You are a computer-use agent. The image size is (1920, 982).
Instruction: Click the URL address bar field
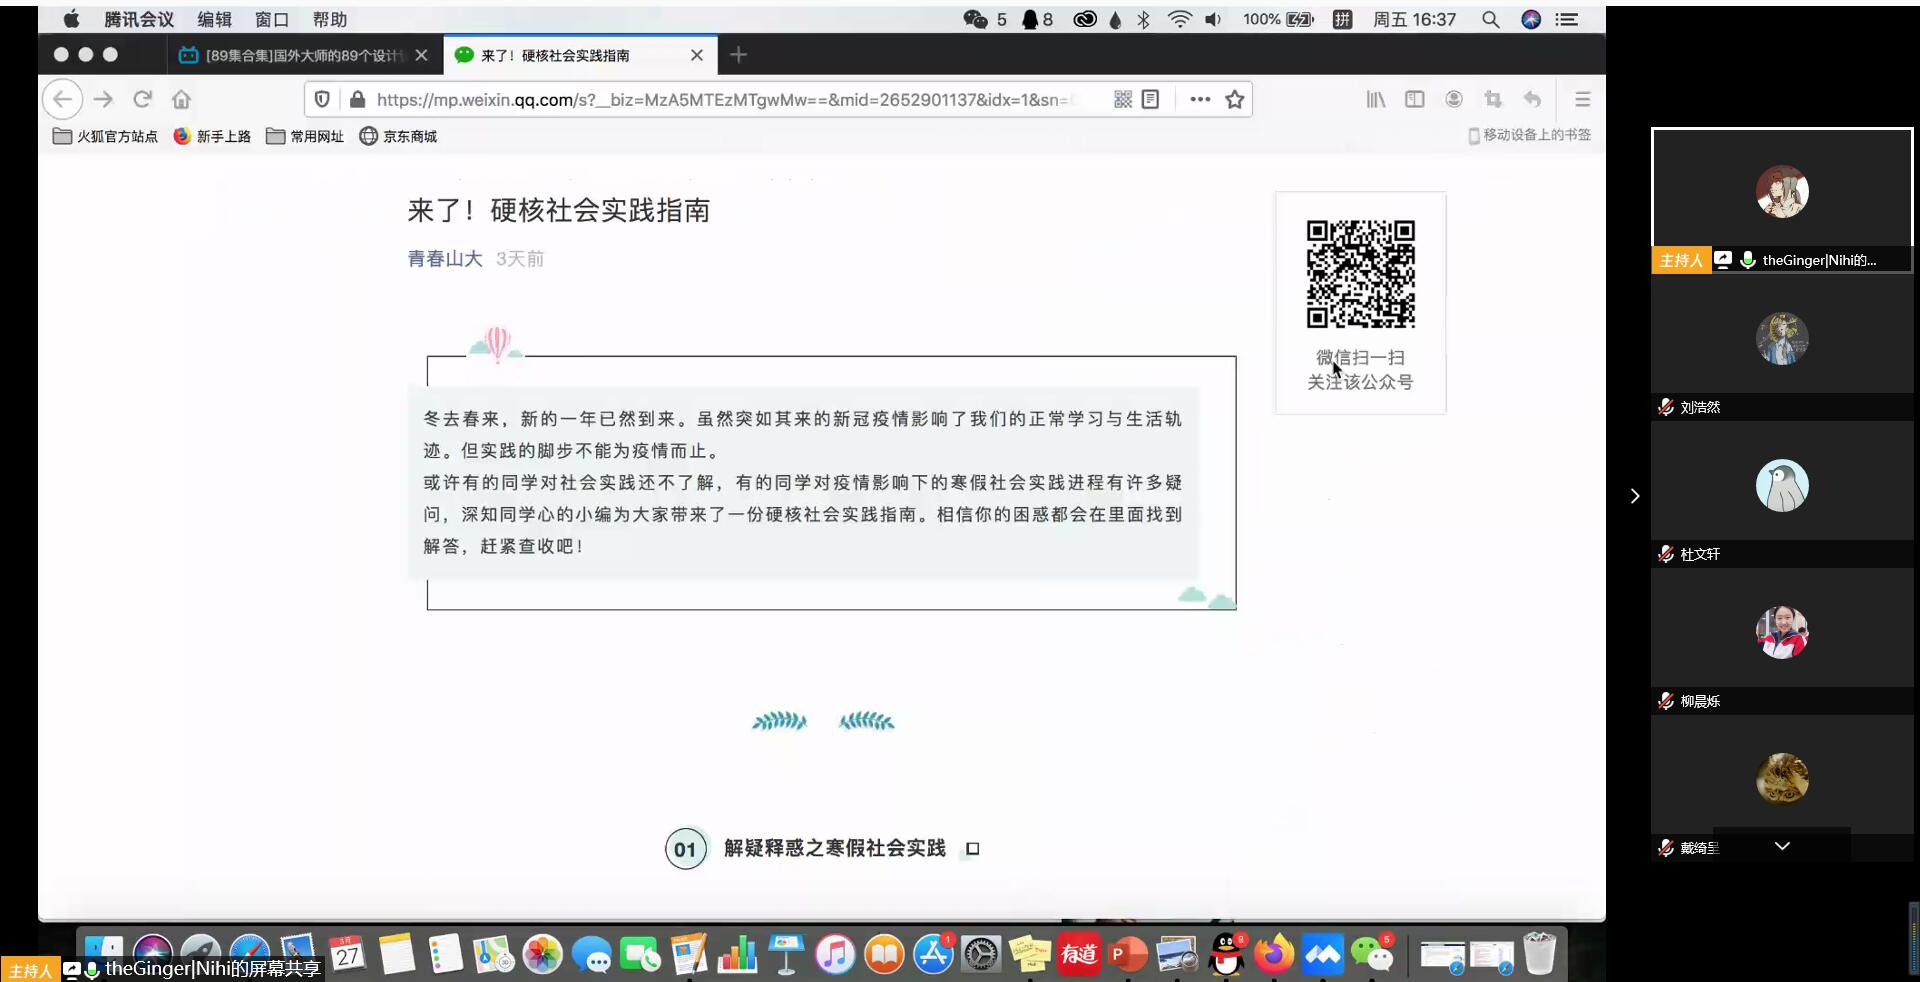pyautogui.click(x=720, y=99)
